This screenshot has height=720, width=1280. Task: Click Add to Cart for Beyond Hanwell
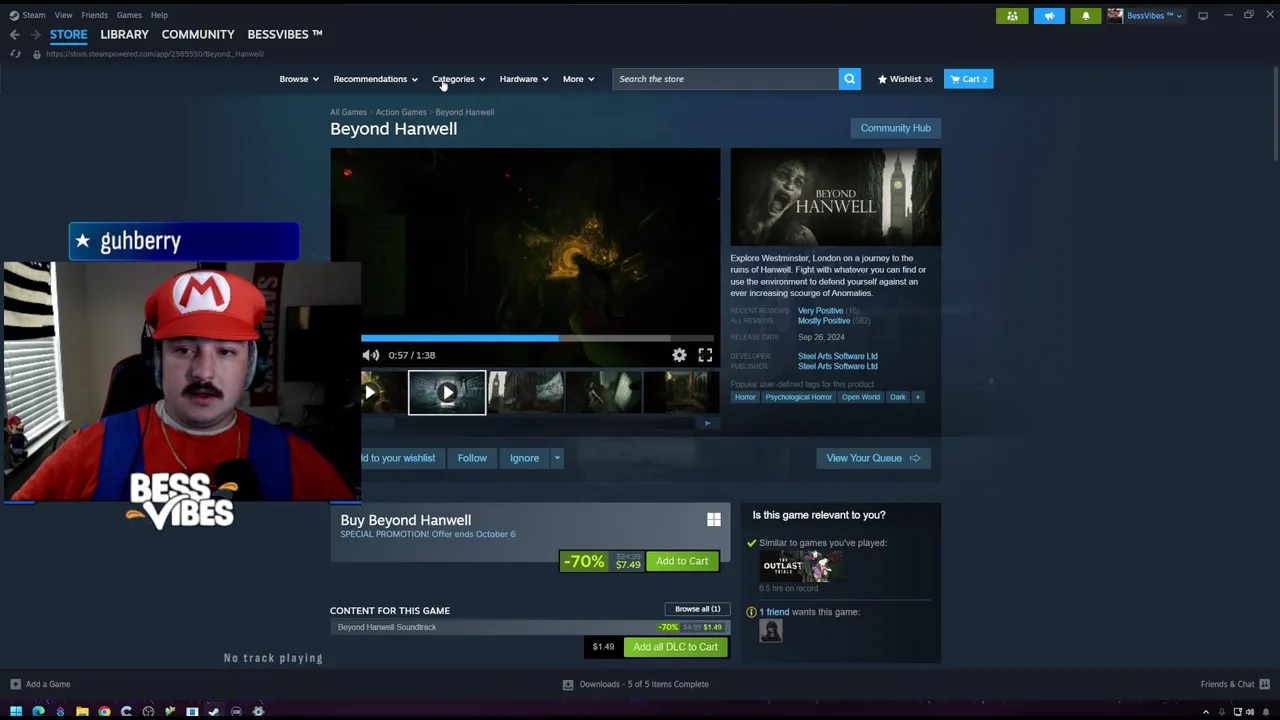[x=682, y=561]
